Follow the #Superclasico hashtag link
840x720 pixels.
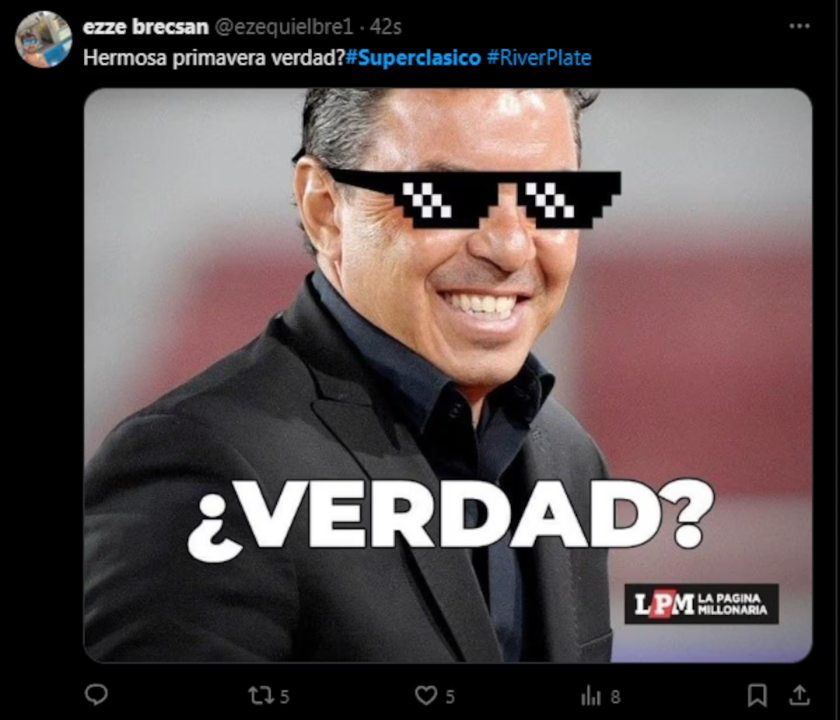pos(413,57)
